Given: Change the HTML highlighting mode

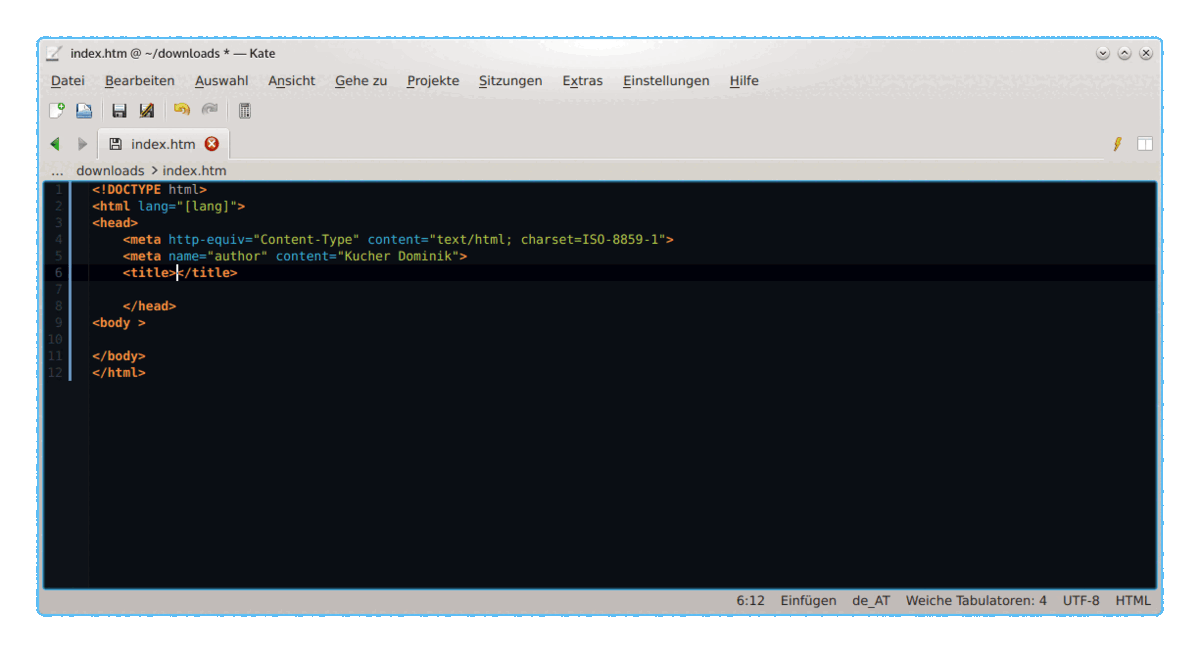Looking at the screenshot, I should [x=1133, y=601].
